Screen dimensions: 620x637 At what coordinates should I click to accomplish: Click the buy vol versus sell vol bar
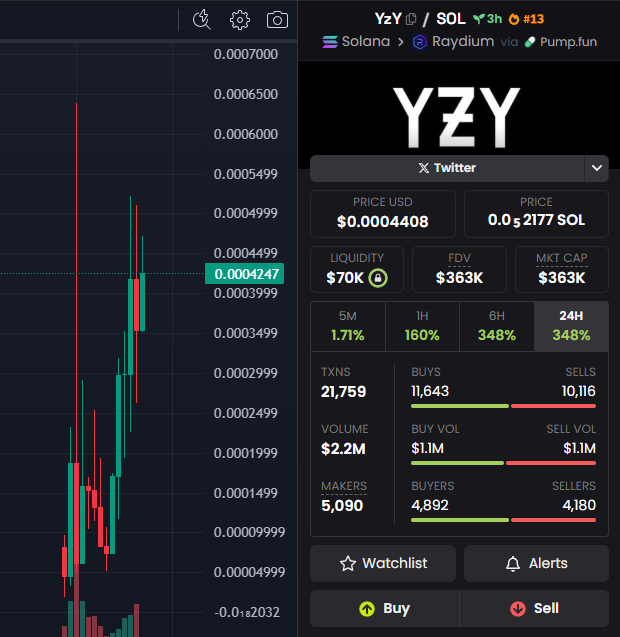[503, 463]
